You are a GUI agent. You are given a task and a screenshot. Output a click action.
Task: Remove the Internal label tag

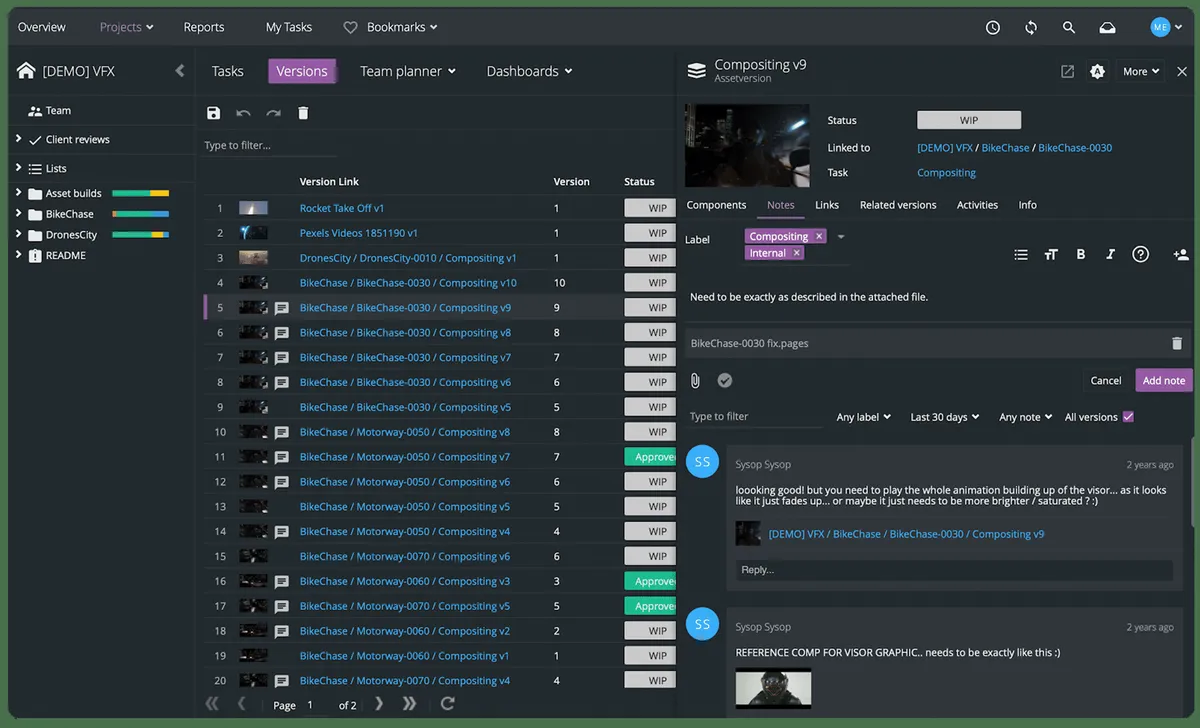tap(794, 252)
